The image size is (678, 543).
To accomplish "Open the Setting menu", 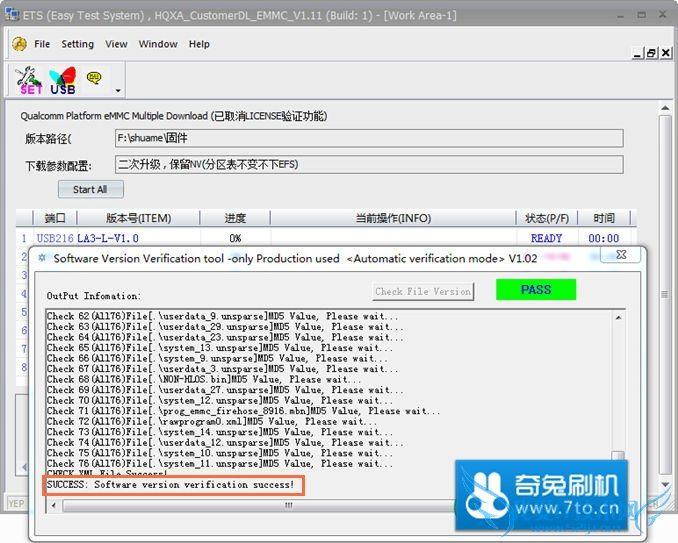I will coord(77,44).
